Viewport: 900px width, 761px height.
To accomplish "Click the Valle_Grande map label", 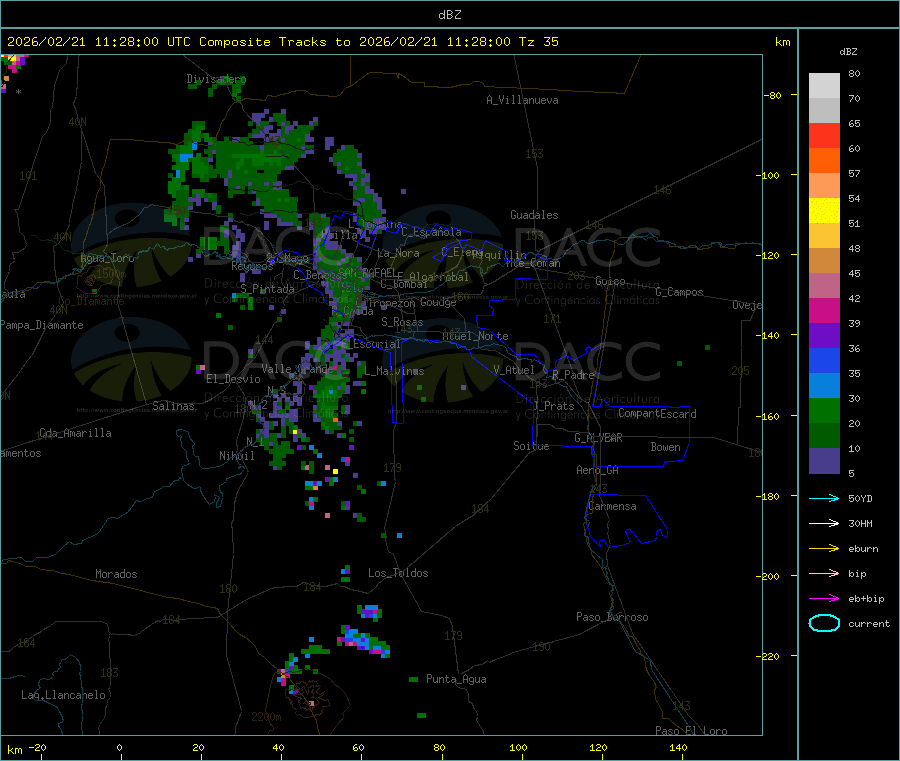I will tap(297, 368).
